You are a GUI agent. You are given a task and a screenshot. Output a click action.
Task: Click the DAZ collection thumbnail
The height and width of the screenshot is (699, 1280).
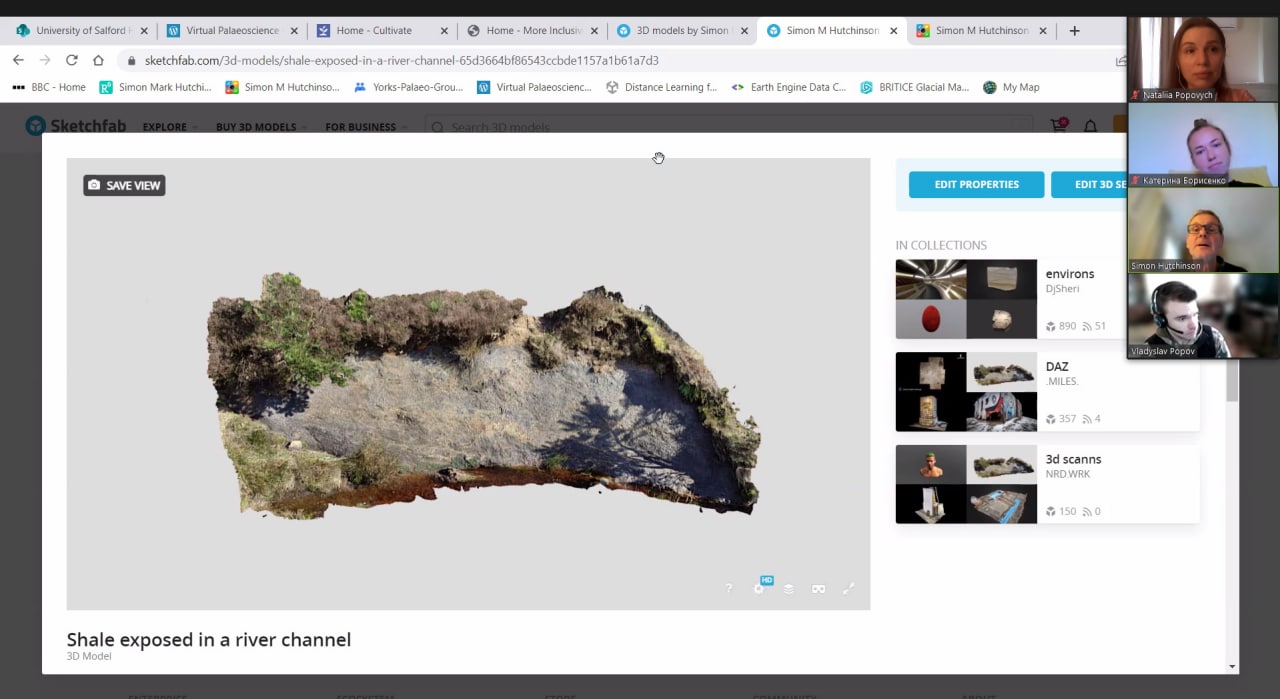coord(966,392)
